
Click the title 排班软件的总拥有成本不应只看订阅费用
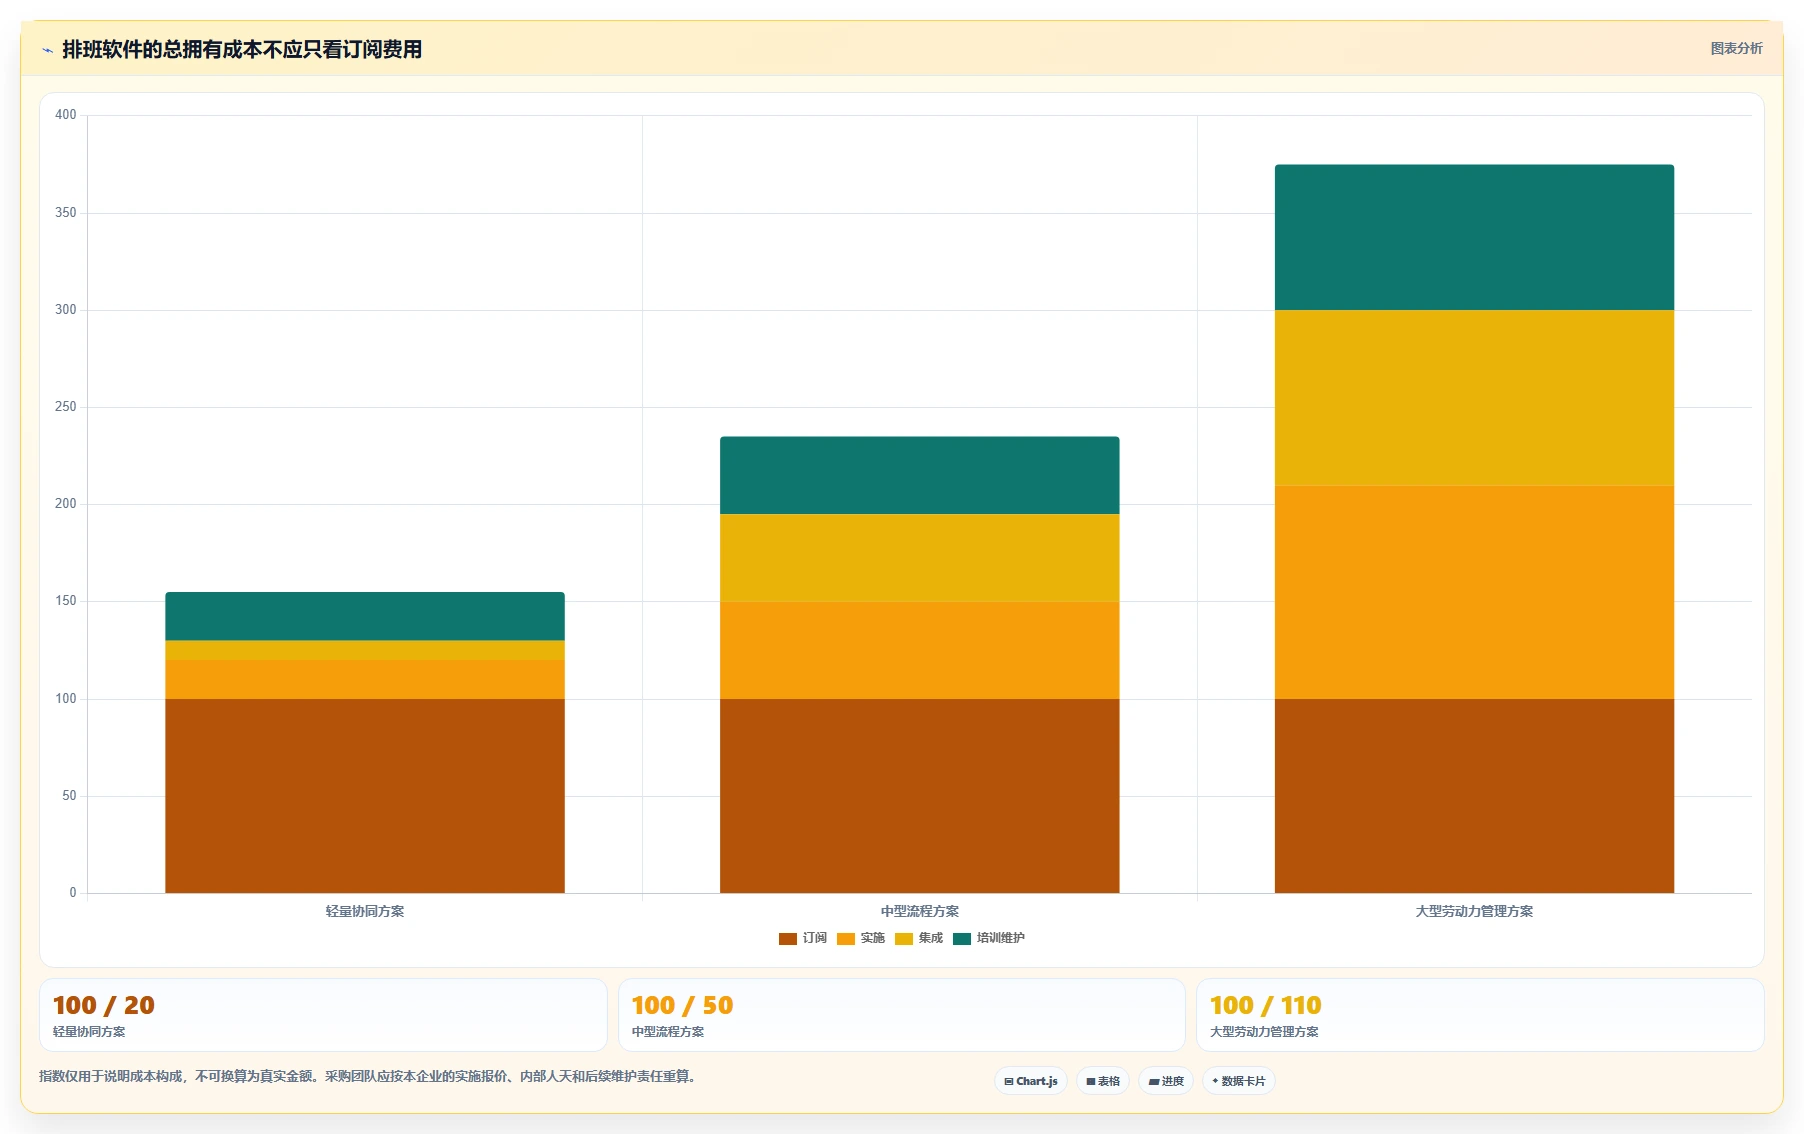(x=242, y=50)
